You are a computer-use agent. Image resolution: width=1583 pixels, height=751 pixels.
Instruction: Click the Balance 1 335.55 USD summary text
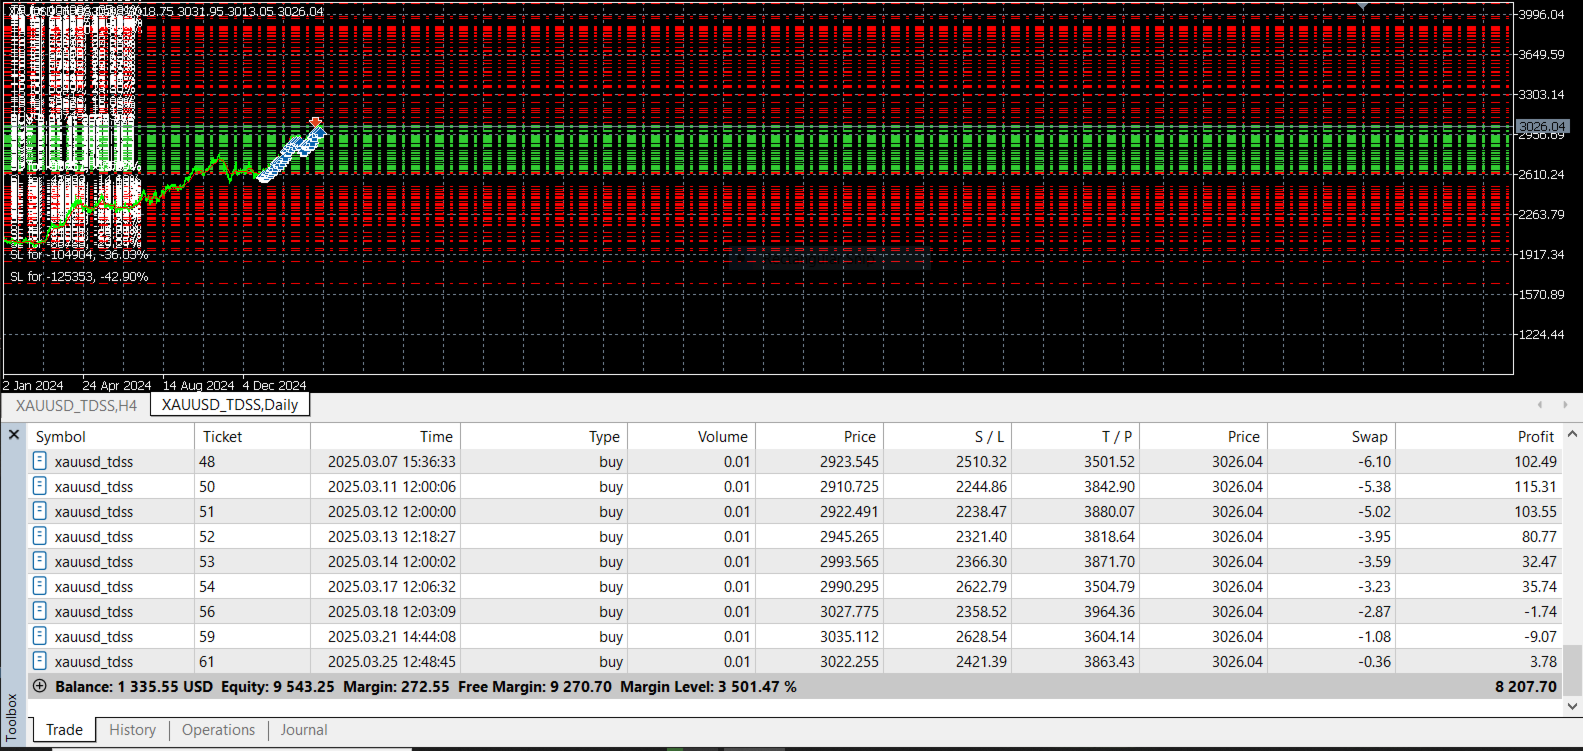pos(134,686)
